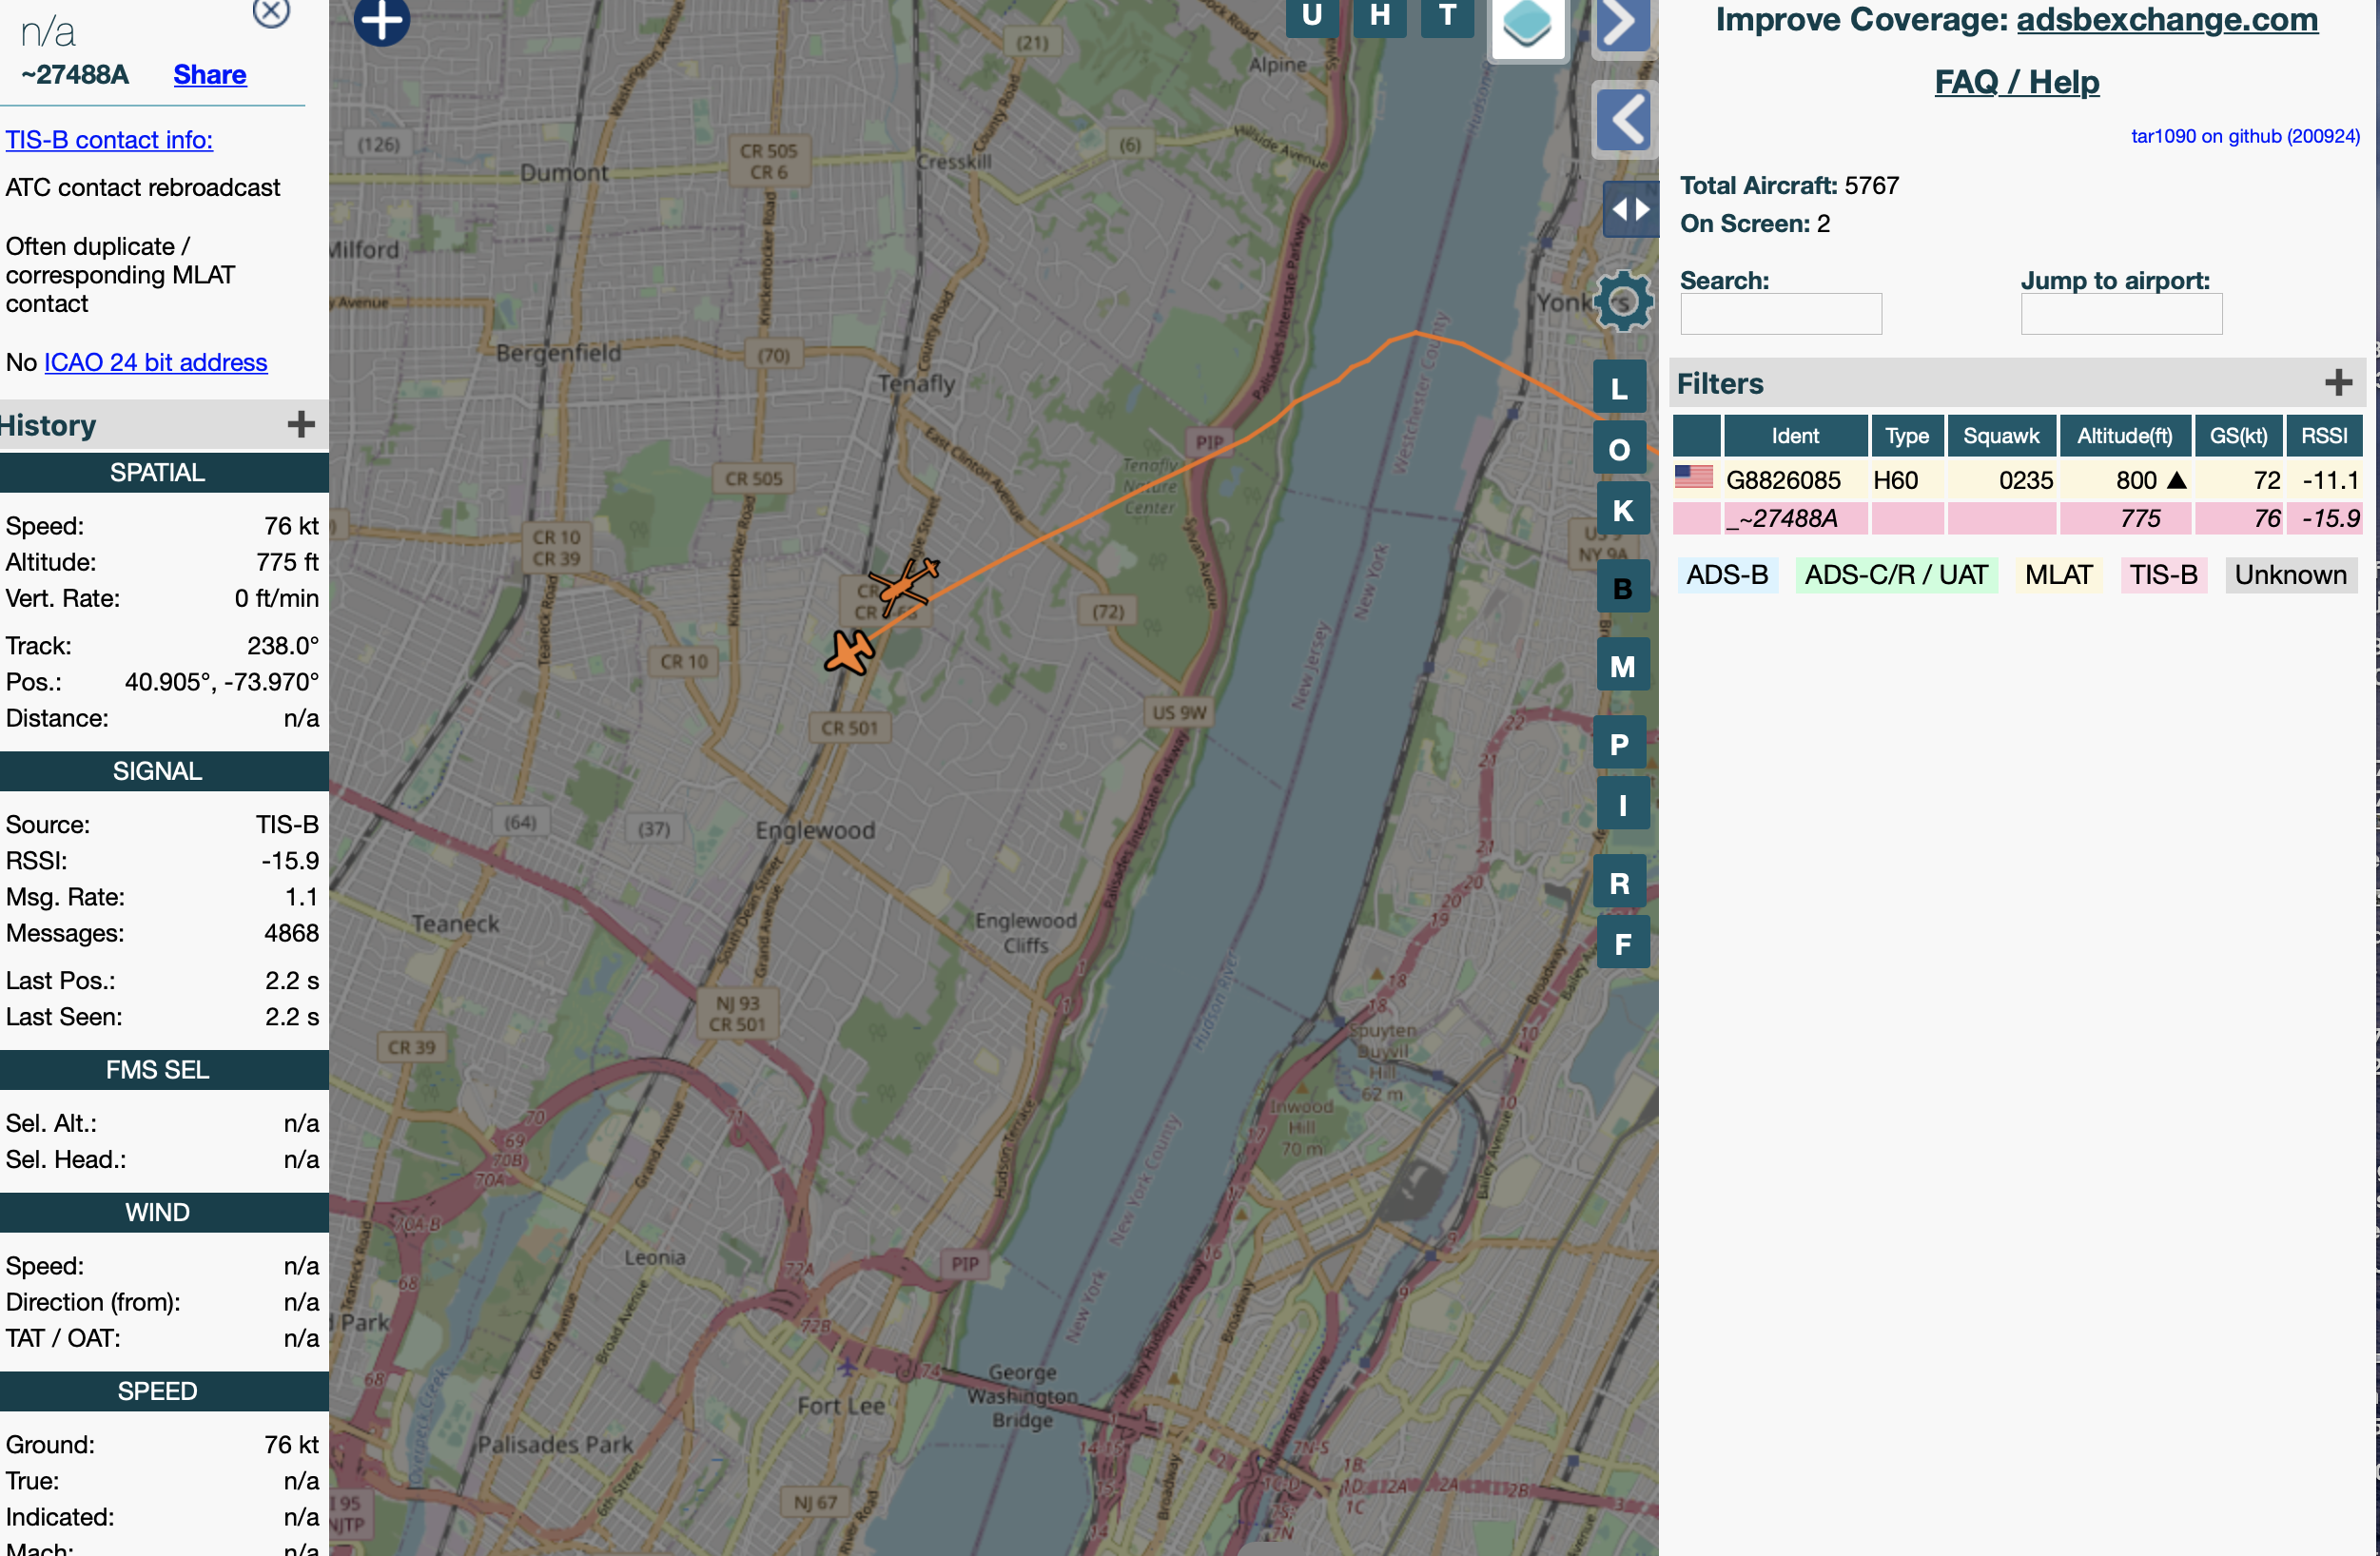Open the ICAO 24 bit address link
Screen dimensions: 2380x1556
click(x=156, y=362)
